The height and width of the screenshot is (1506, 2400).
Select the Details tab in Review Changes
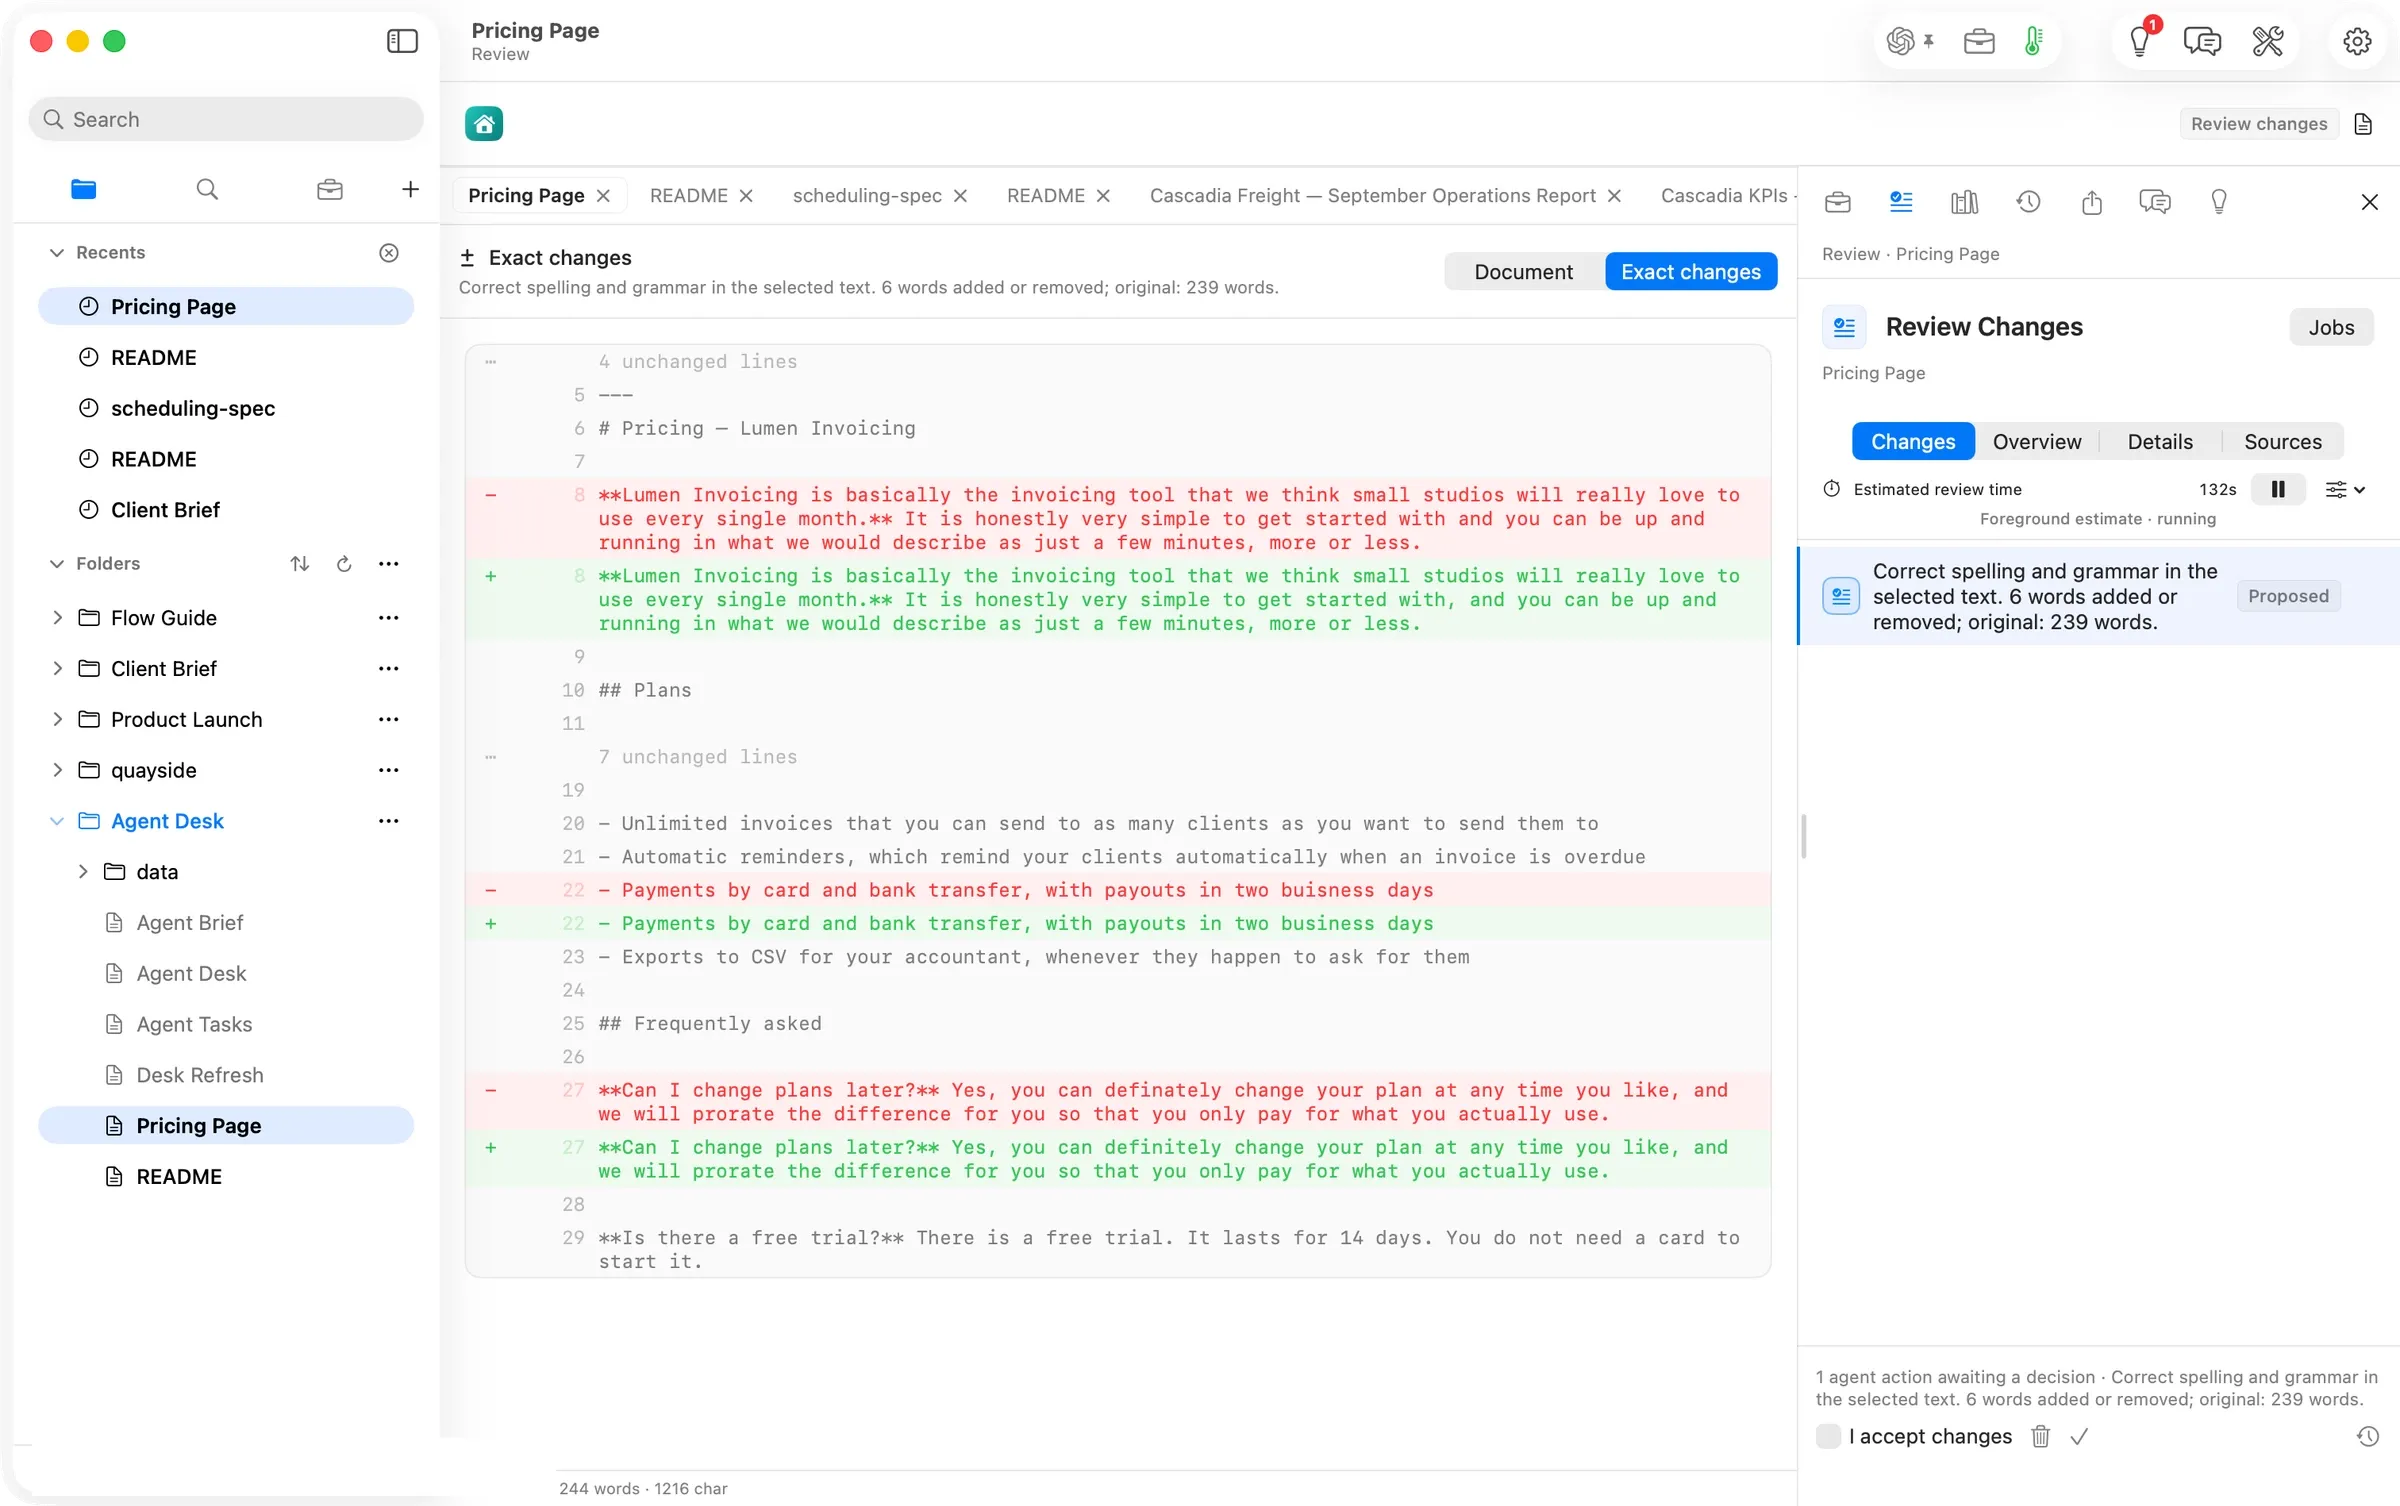pyautogui.click(x=2160, y=442)
